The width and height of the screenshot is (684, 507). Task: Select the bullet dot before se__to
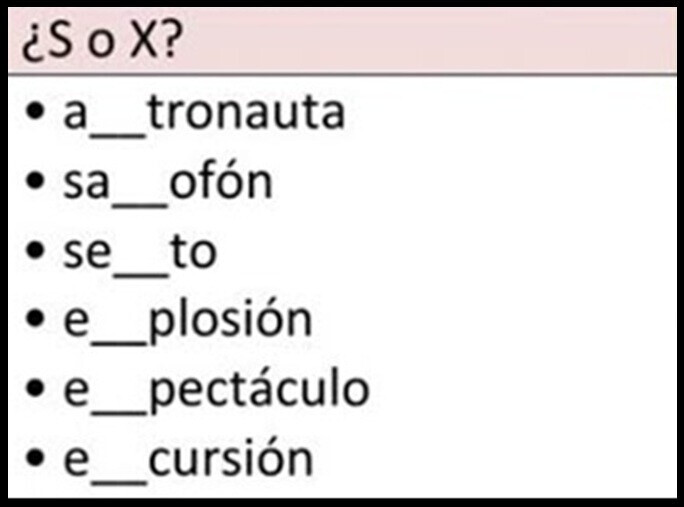pos(35,250)
